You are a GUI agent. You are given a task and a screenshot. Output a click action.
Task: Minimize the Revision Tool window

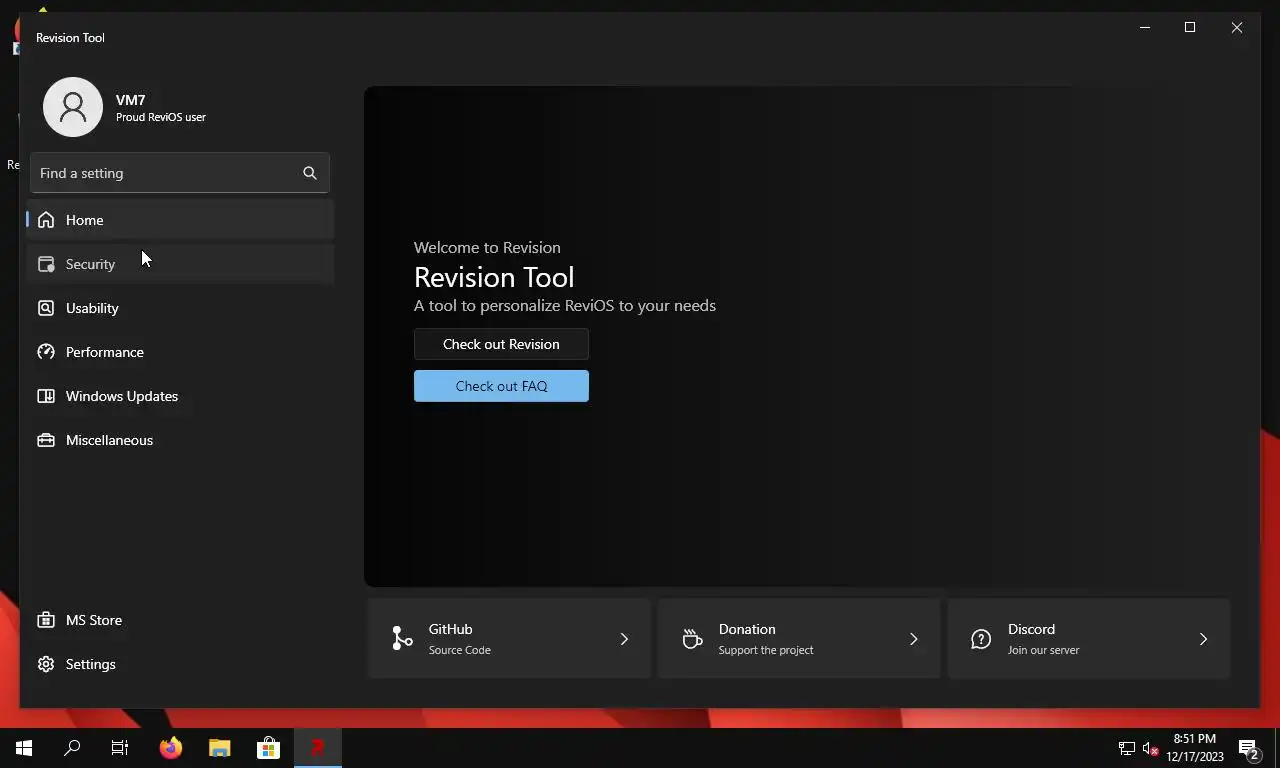point(1145,28)
